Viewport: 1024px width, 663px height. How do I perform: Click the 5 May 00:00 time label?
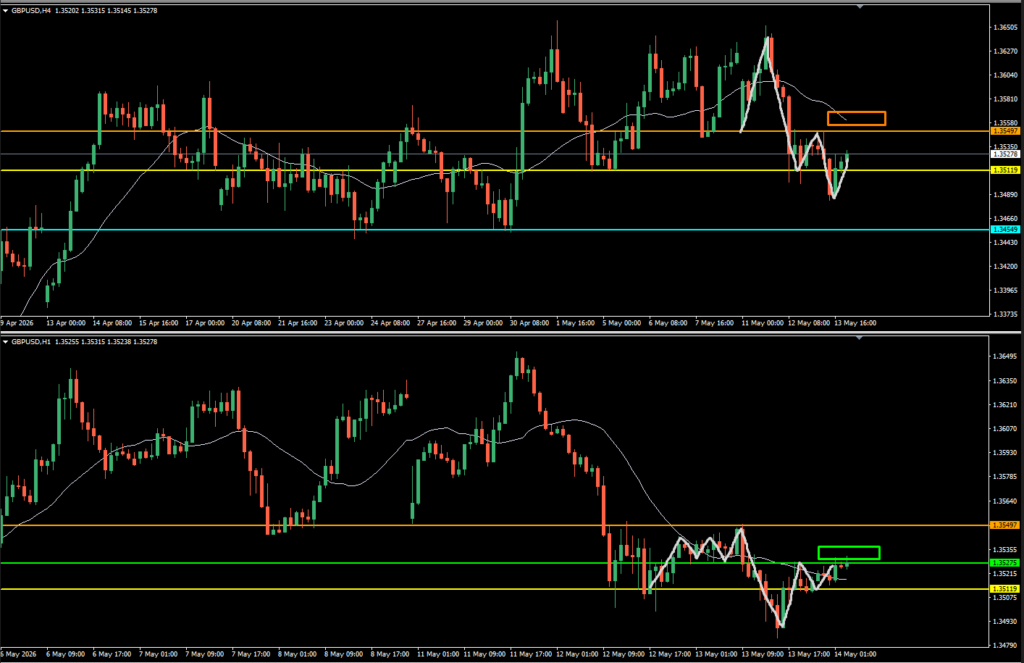point(622,323)
